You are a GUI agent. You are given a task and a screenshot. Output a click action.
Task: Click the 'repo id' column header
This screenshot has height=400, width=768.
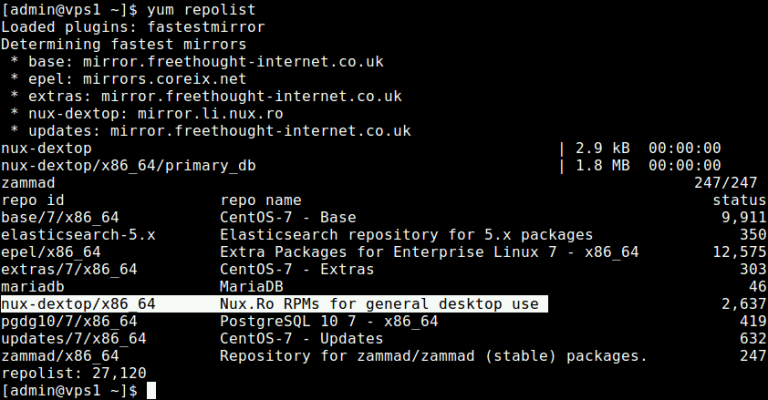[33, 200]
